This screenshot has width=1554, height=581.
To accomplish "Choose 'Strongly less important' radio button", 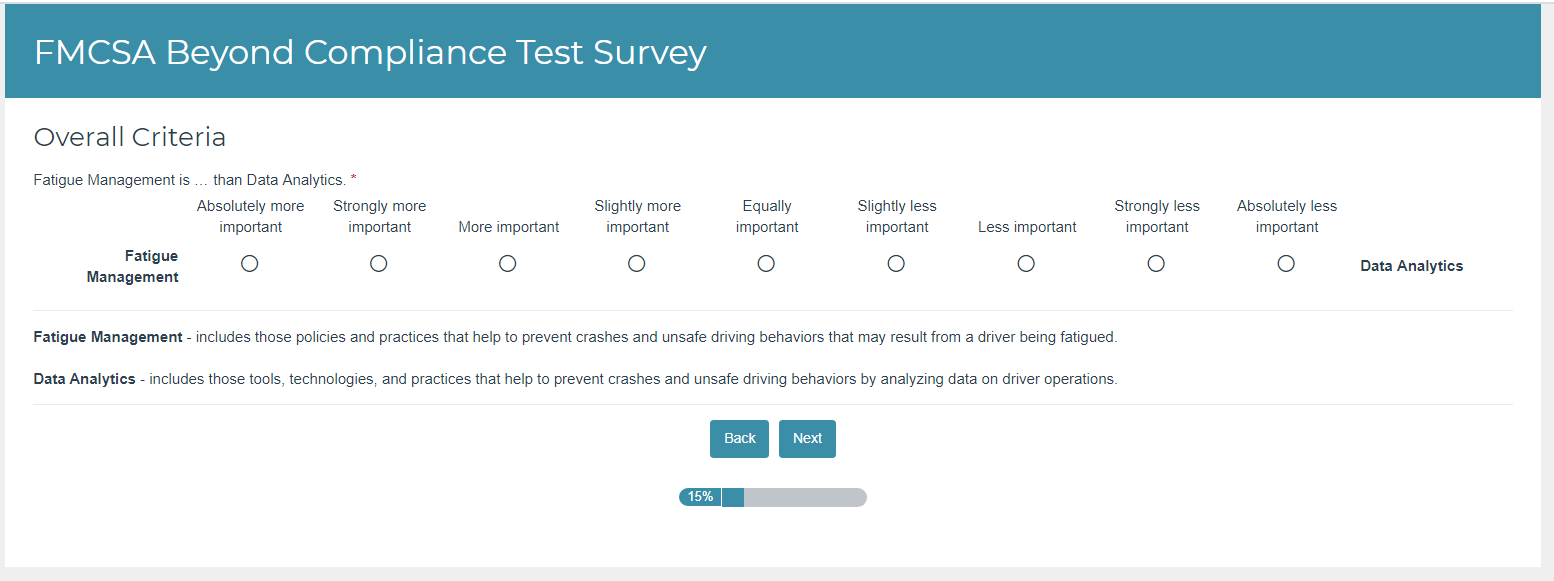I will [x=1156, y=264].
